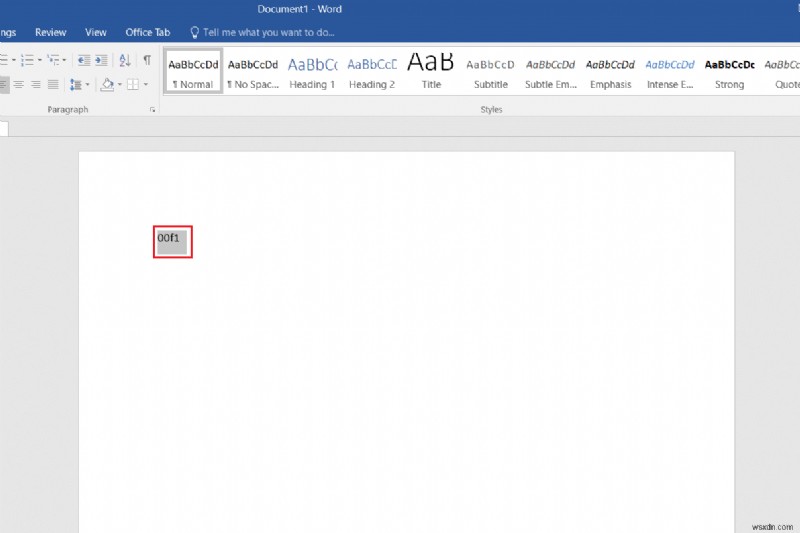This screenshot has height=533, width=800.
Task: Expand the Bullets dropdown arrow
Action: click(14, 60)
